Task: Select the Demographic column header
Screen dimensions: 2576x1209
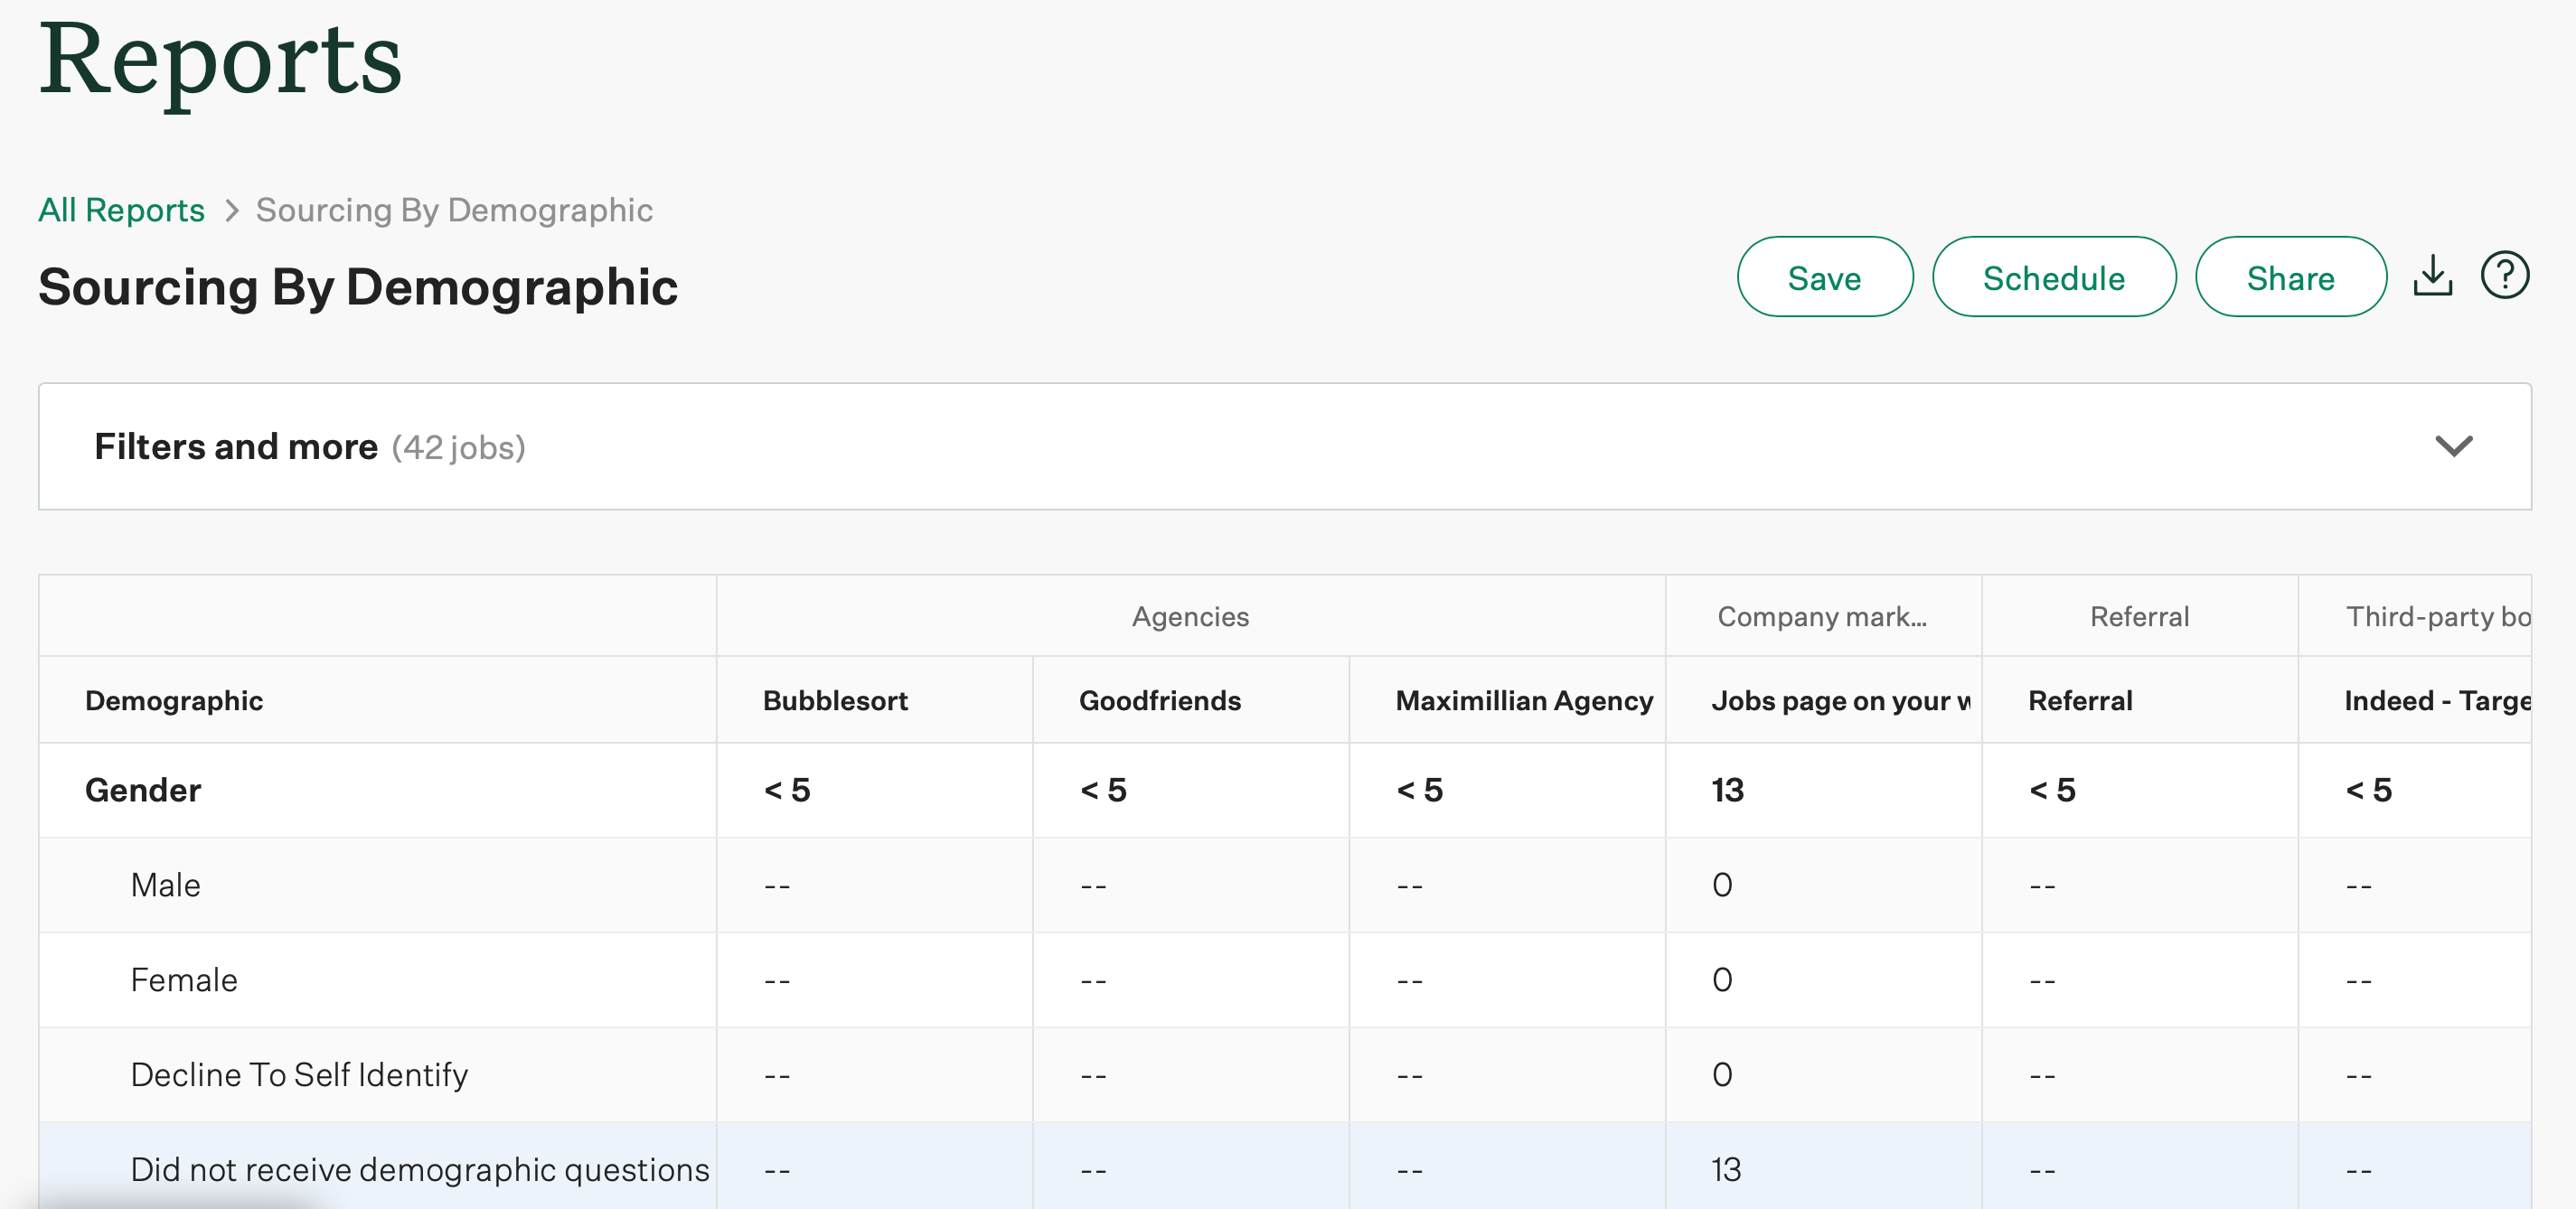Action: click(x=175, y=700)
